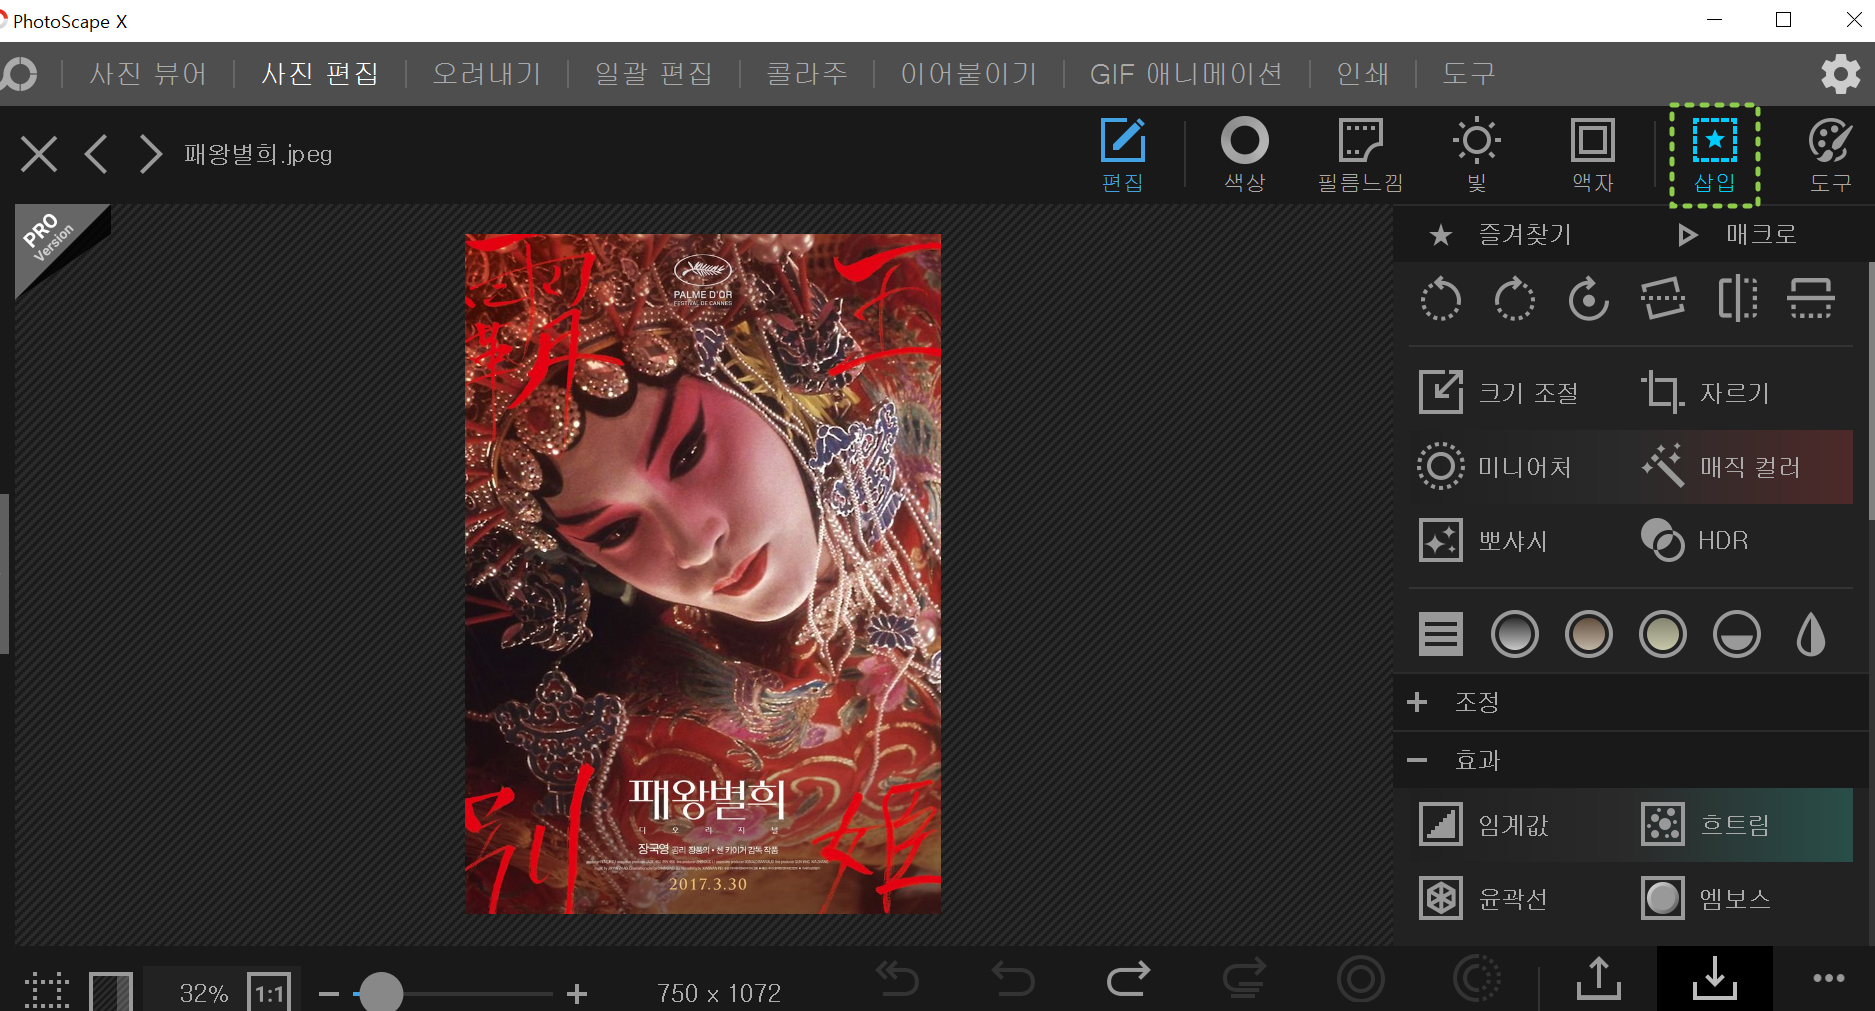Click the movie poster image on canvas
1875x1011 pixels.
(x=703, y=573)
